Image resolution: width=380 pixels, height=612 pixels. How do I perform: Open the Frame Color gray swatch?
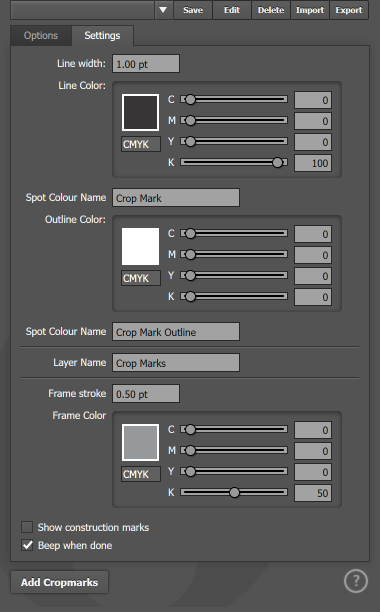click(140, 443)
